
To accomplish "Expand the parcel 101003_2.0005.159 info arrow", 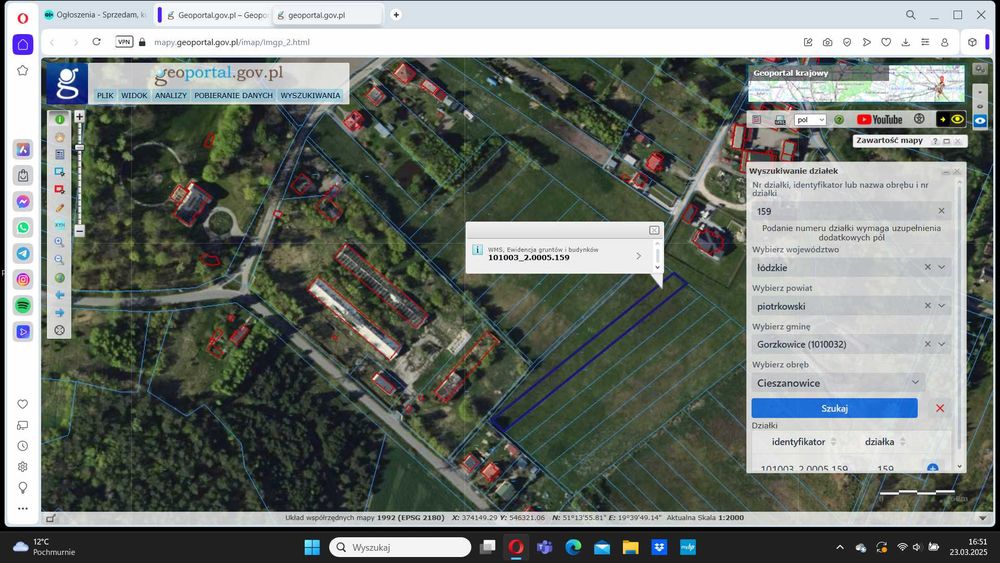I will (x=638, y=256).
